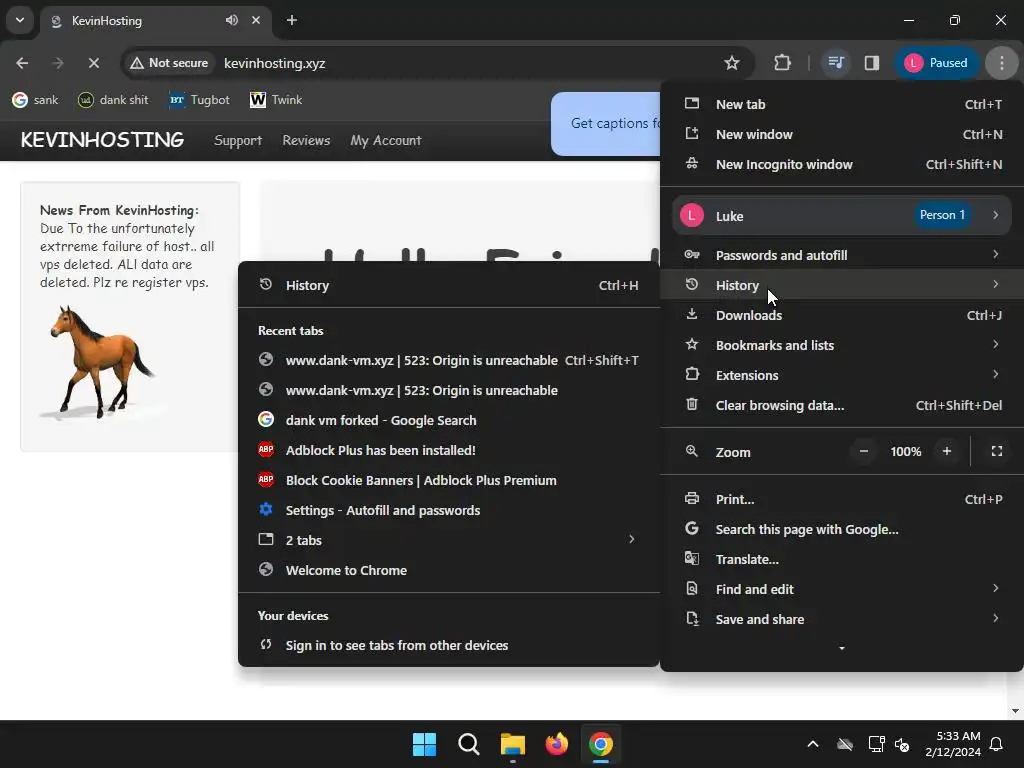Increase zoom with plus button
Screen dimensions: 1024x768
tap(946, 451)
